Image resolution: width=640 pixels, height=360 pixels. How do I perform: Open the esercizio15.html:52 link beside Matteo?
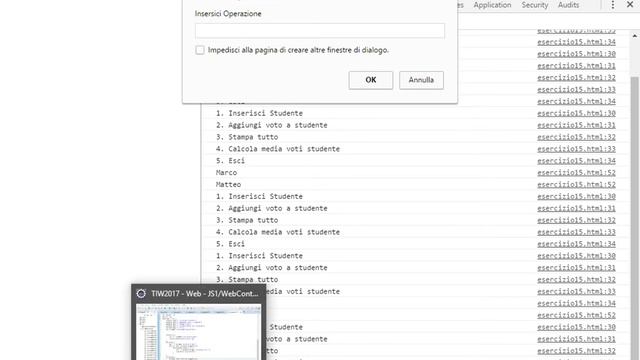(576, 184)
